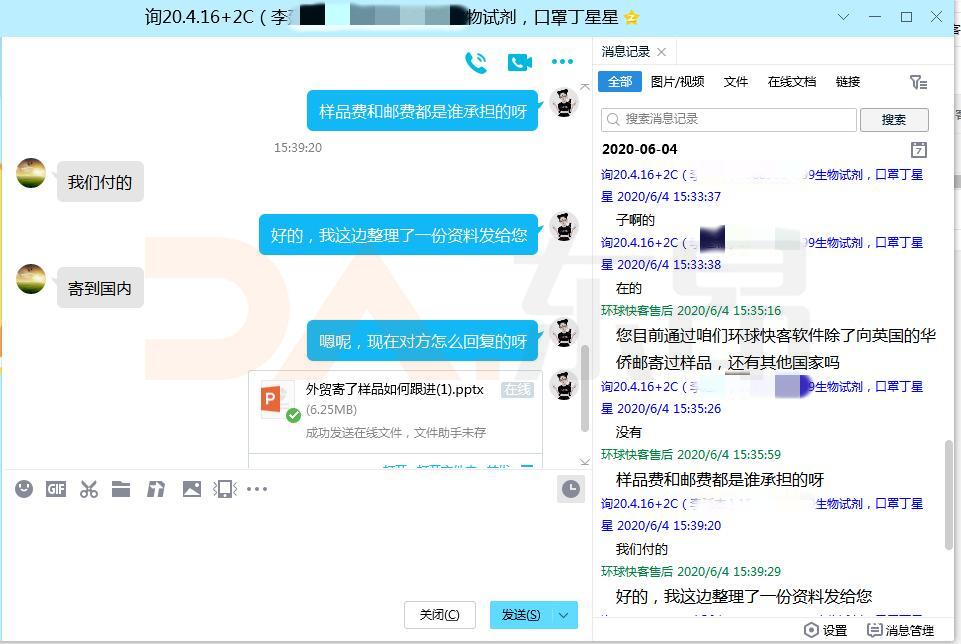Viewport: 961px width, 644px height.
Task: Open the emoji picker
Action: click(x=23, y=489)
